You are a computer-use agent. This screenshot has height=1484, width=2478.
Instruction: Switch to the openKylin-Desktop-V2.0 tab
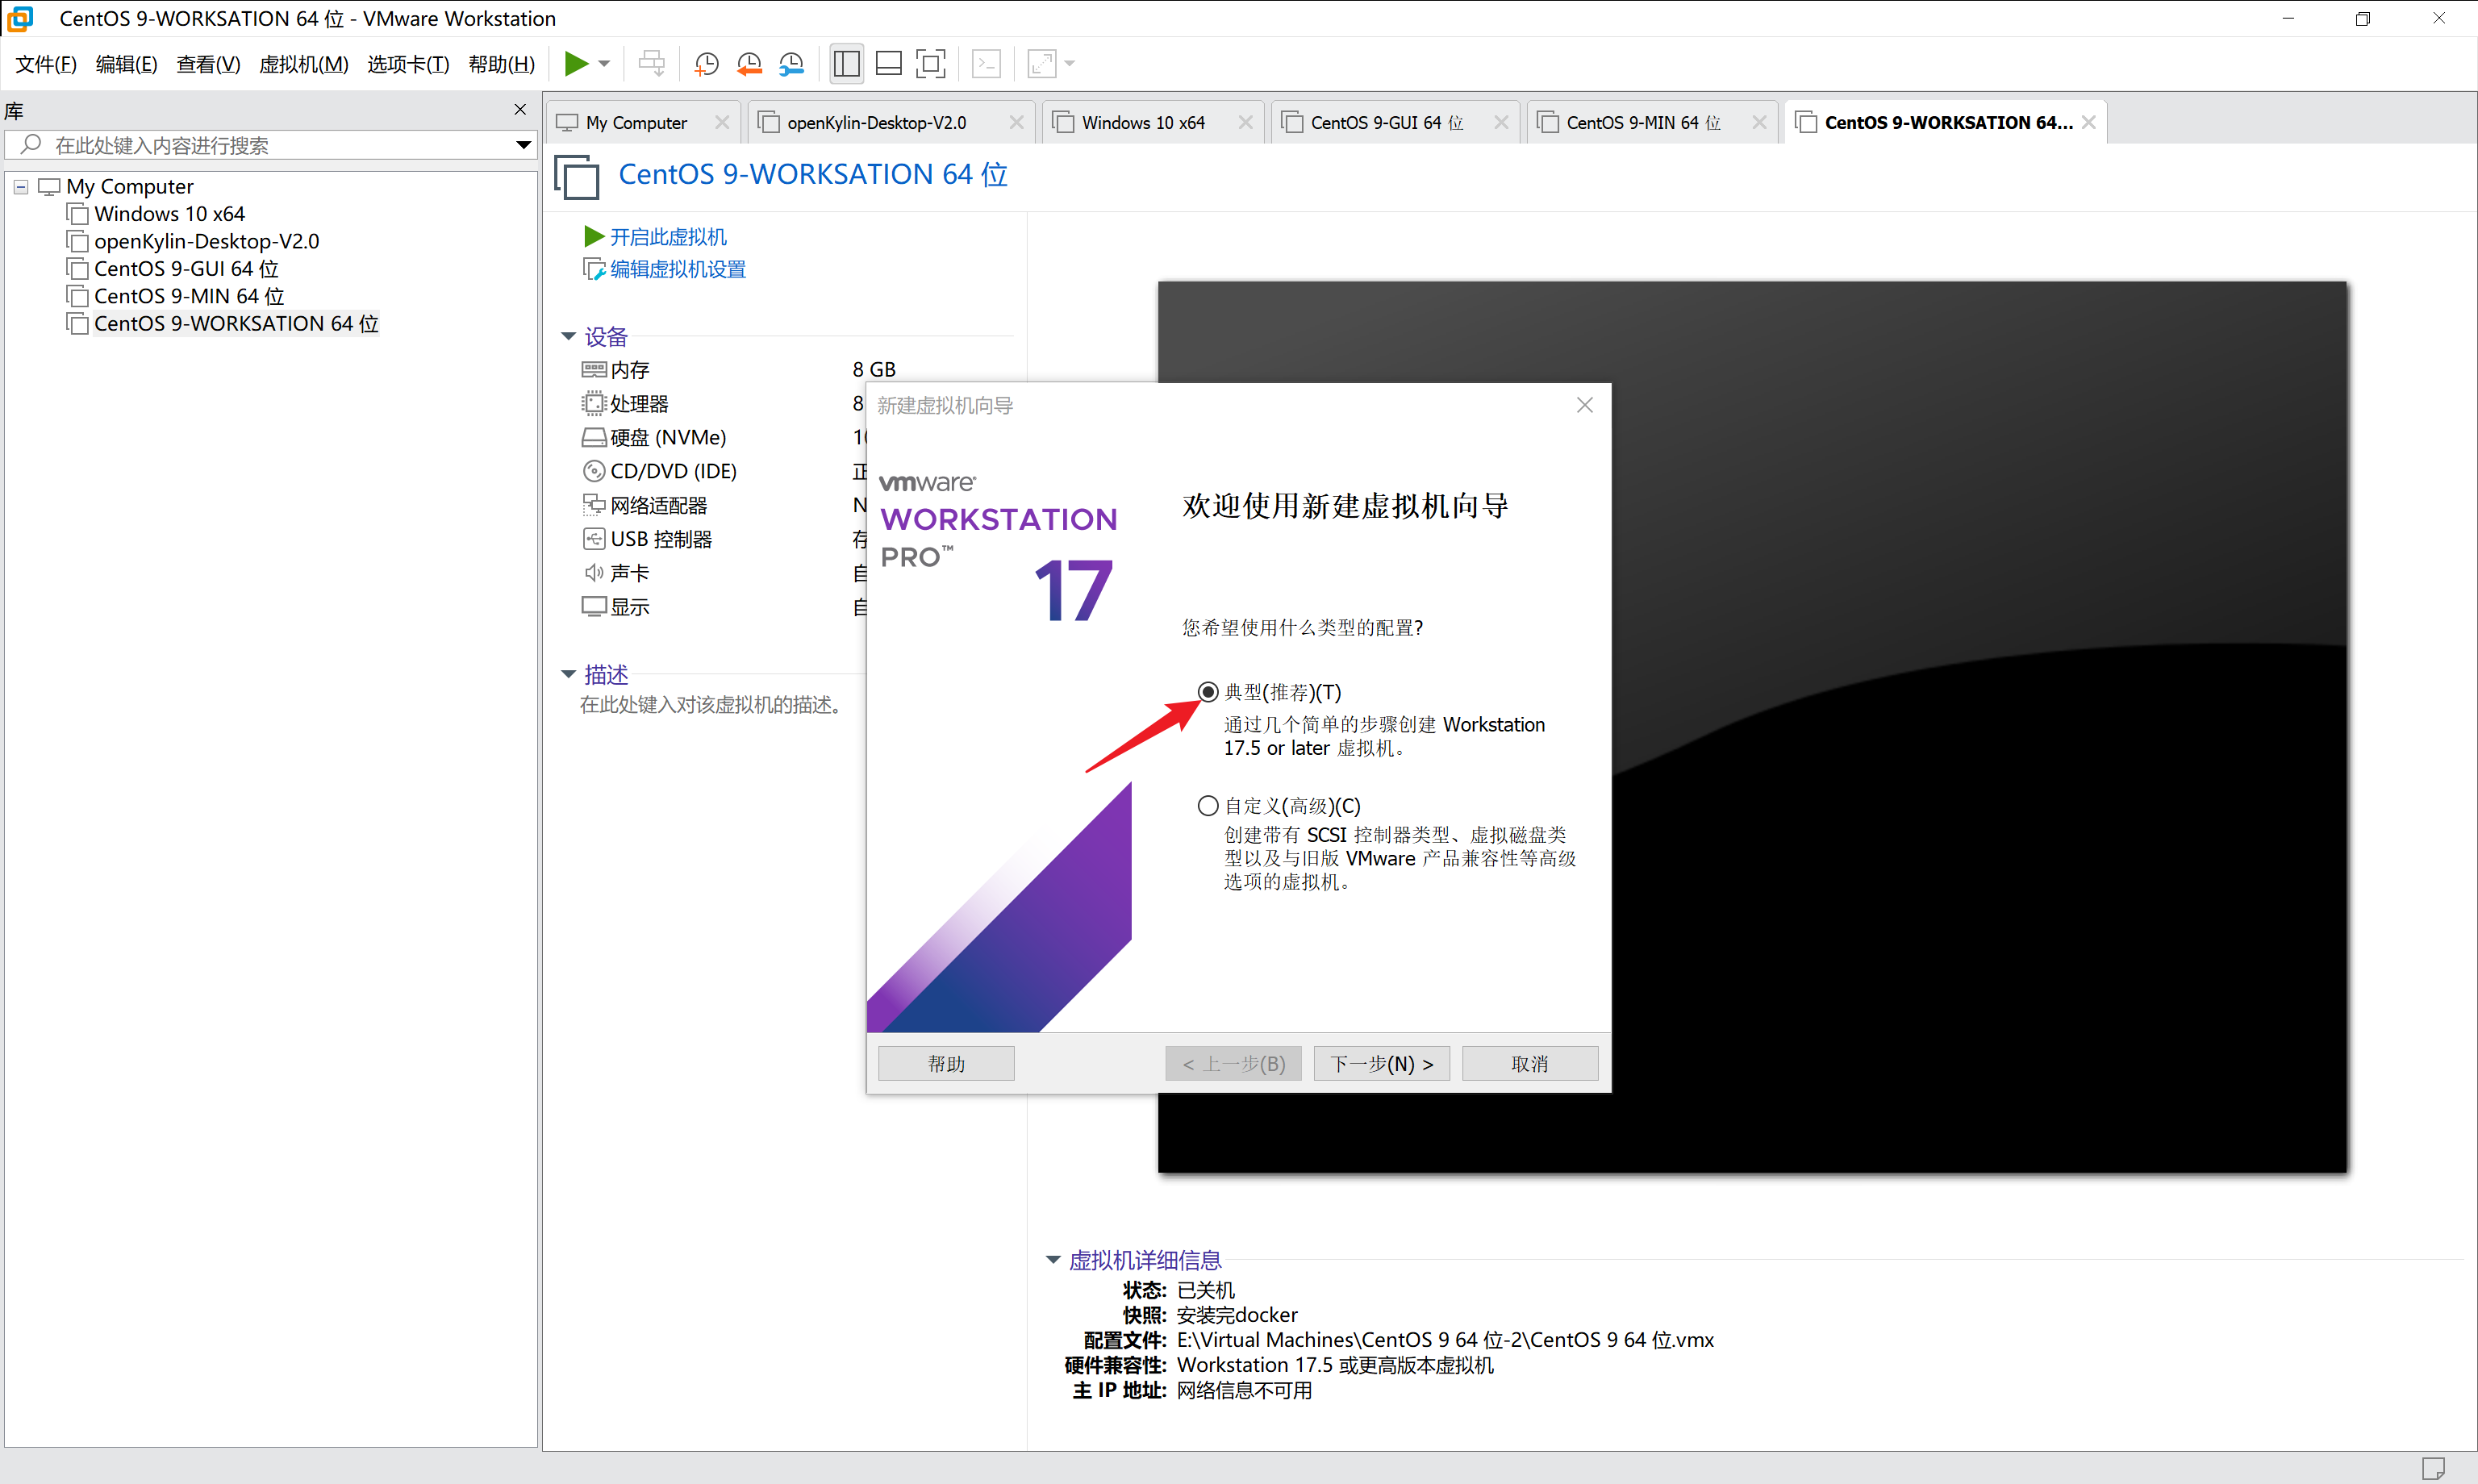876,122
